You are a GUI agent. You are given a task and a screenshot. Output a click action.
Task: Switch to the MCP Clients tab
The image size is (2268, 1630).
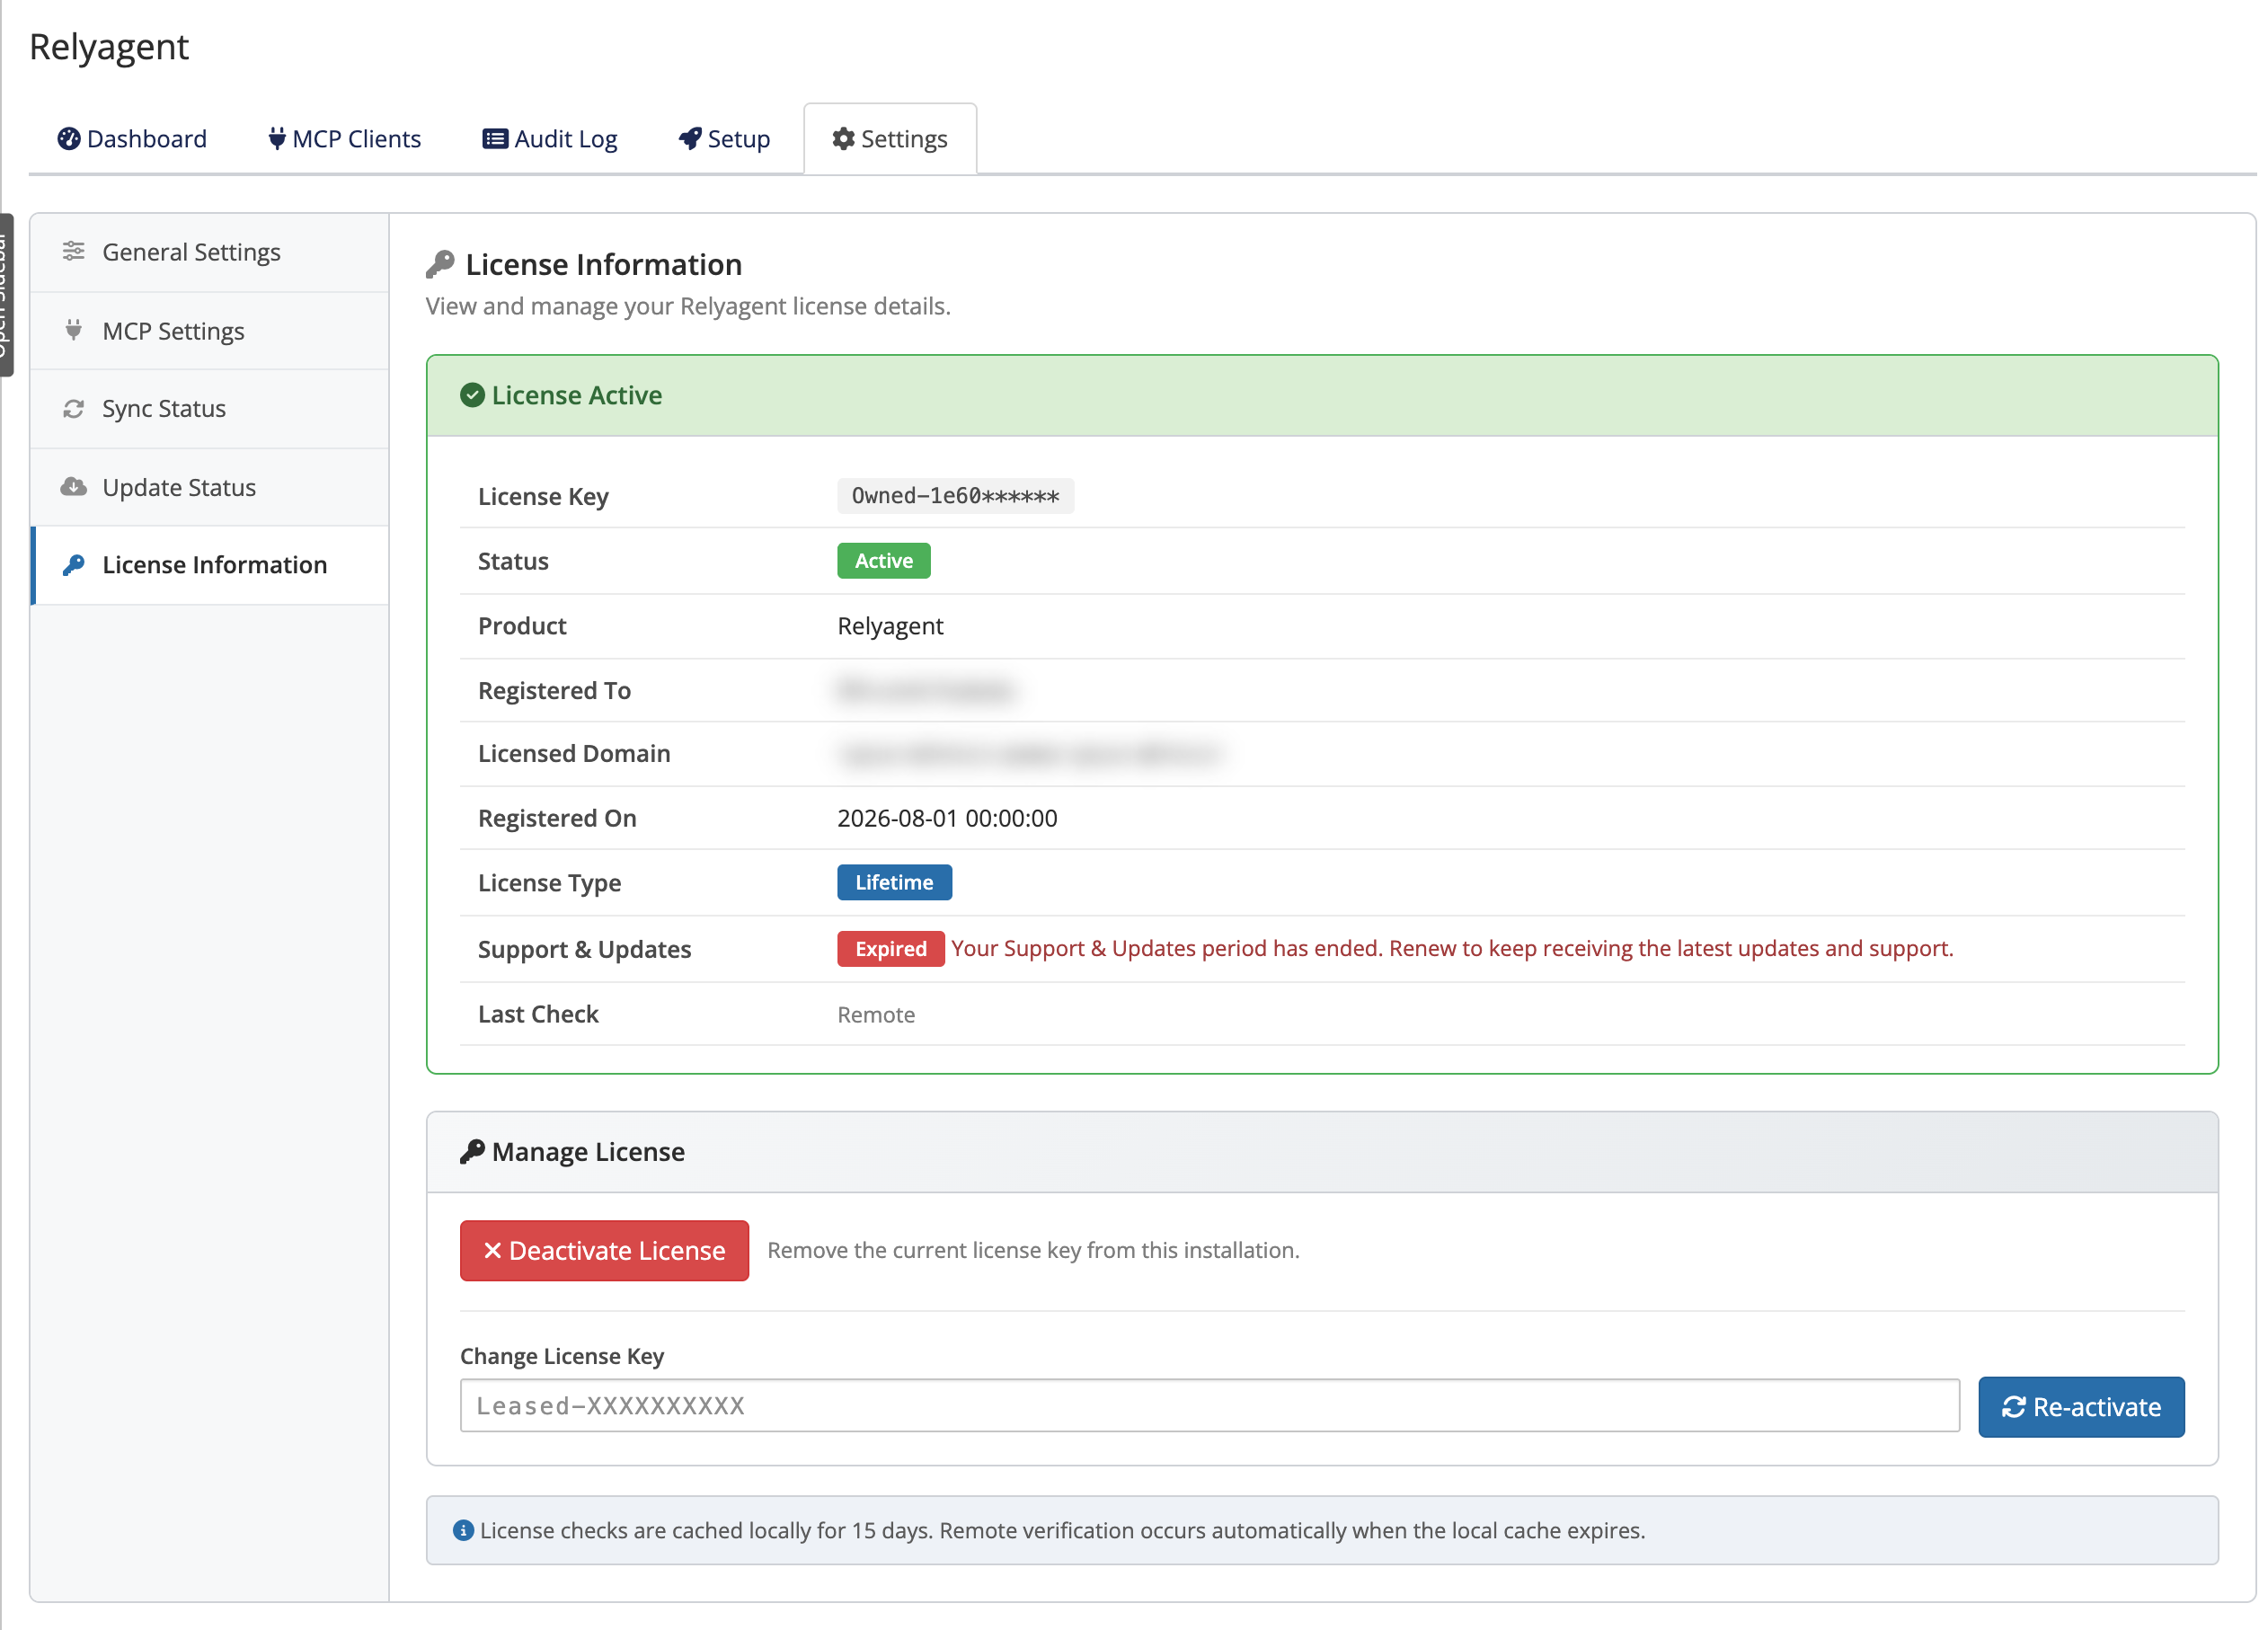(344, 138)
